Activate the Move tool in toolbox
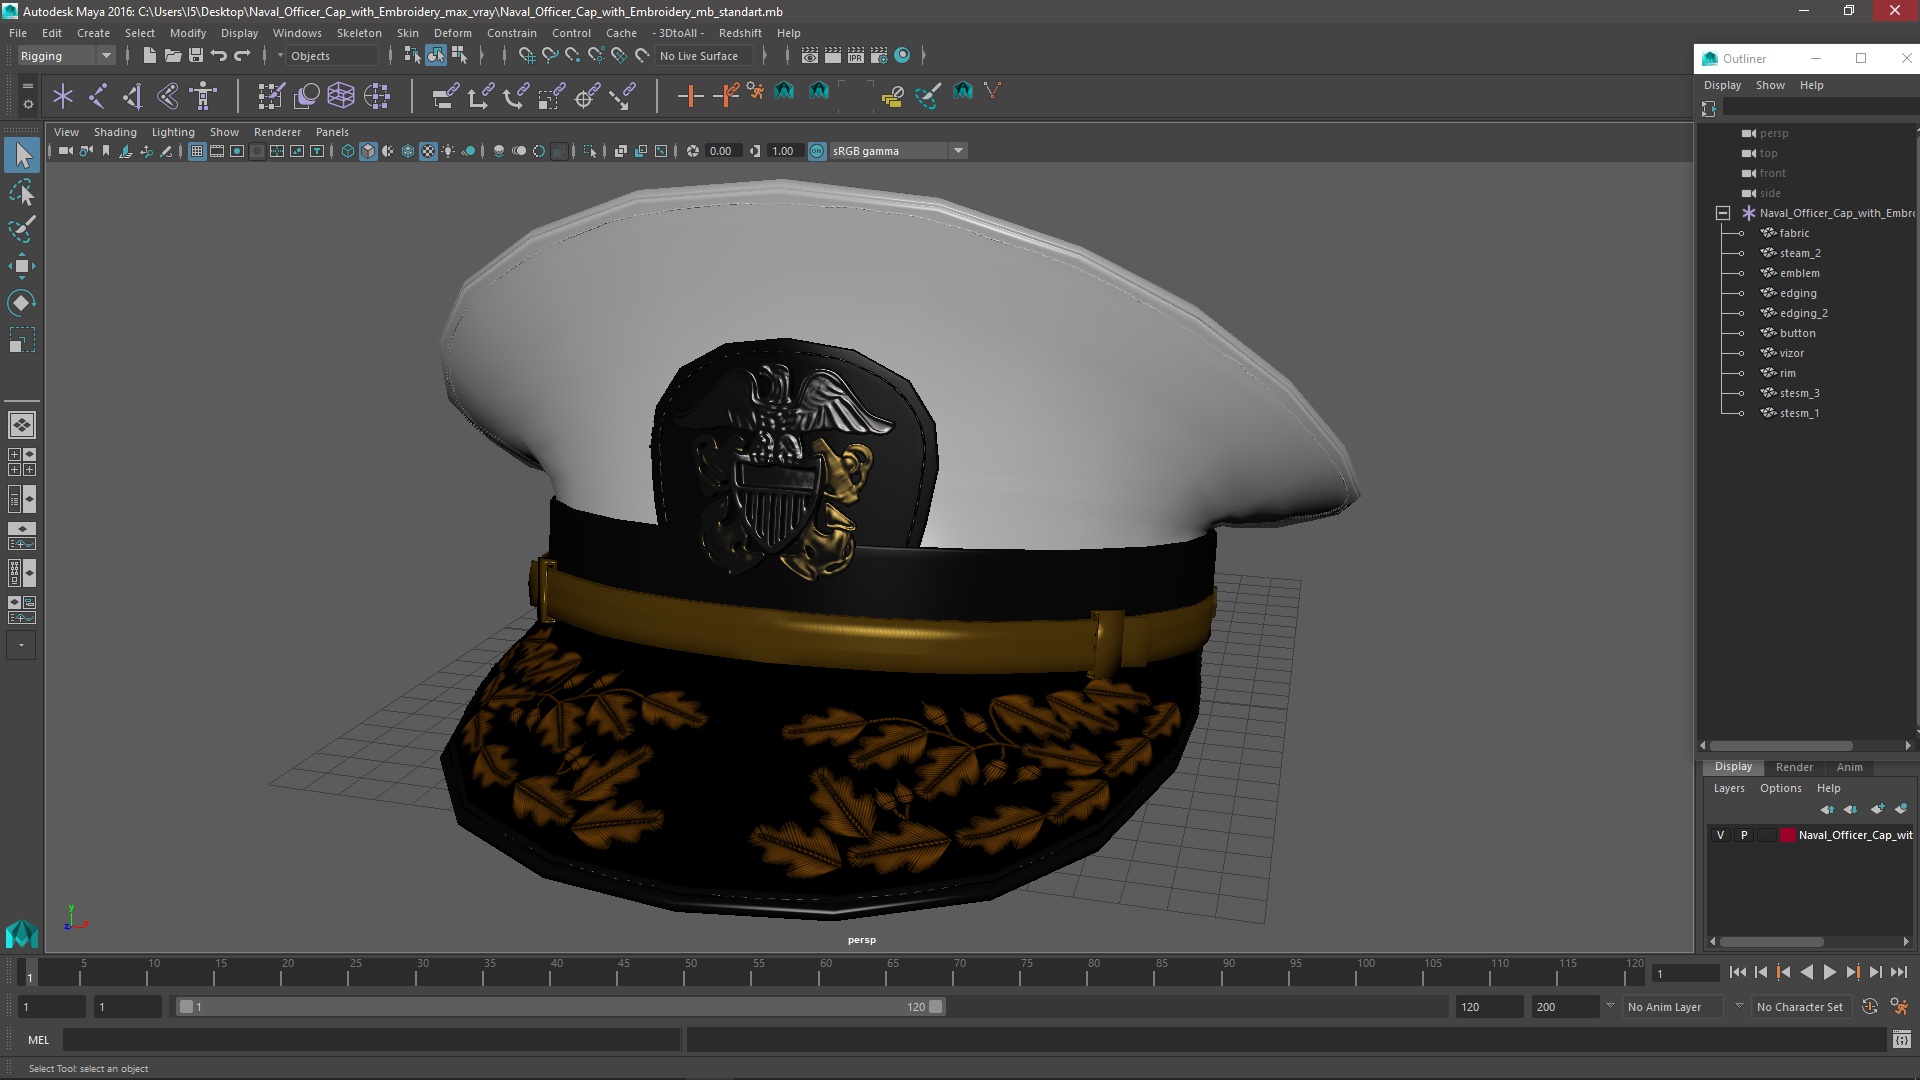The height and width of the screenshot is (1080, 1920). (x=22, y=266)
